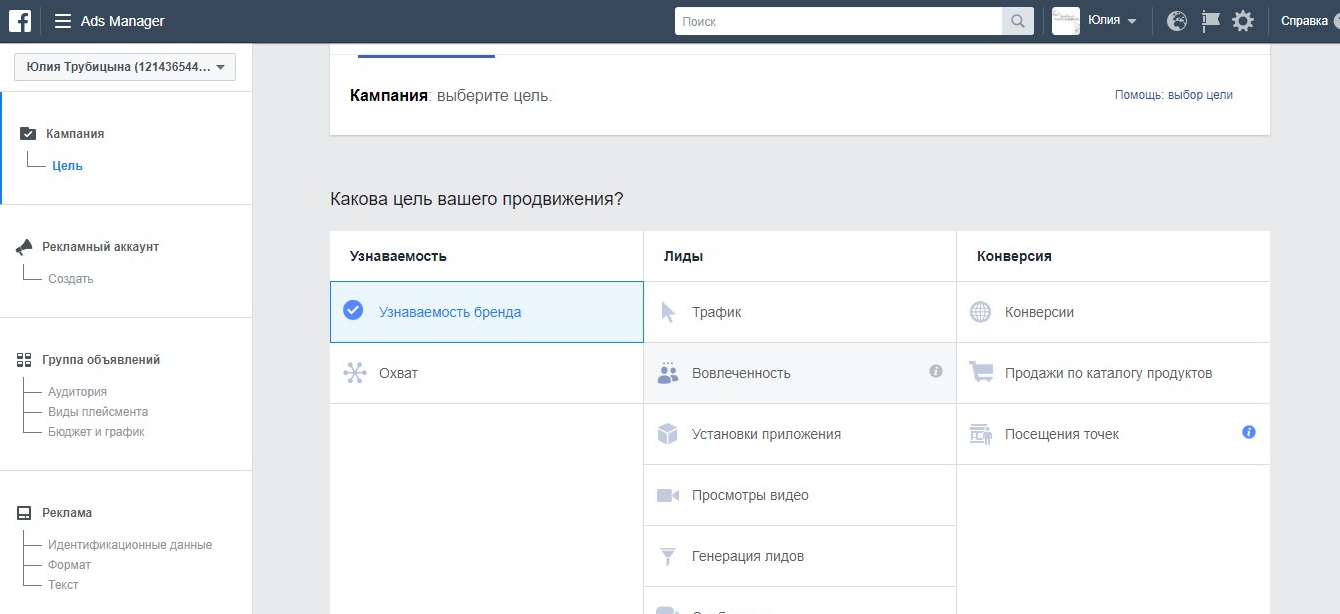
Task: Open the Справка help menu
Action: [1304, 21]
